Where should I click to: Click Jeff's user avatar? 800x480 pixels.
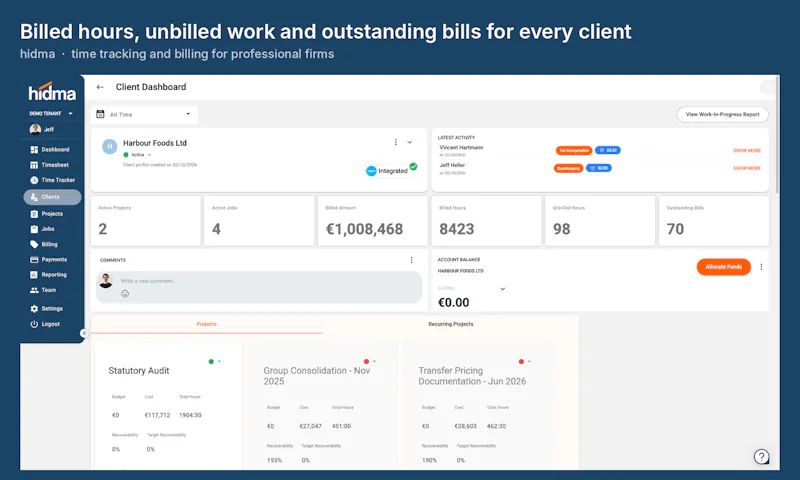pyautogui.click(x=35, y=129)
